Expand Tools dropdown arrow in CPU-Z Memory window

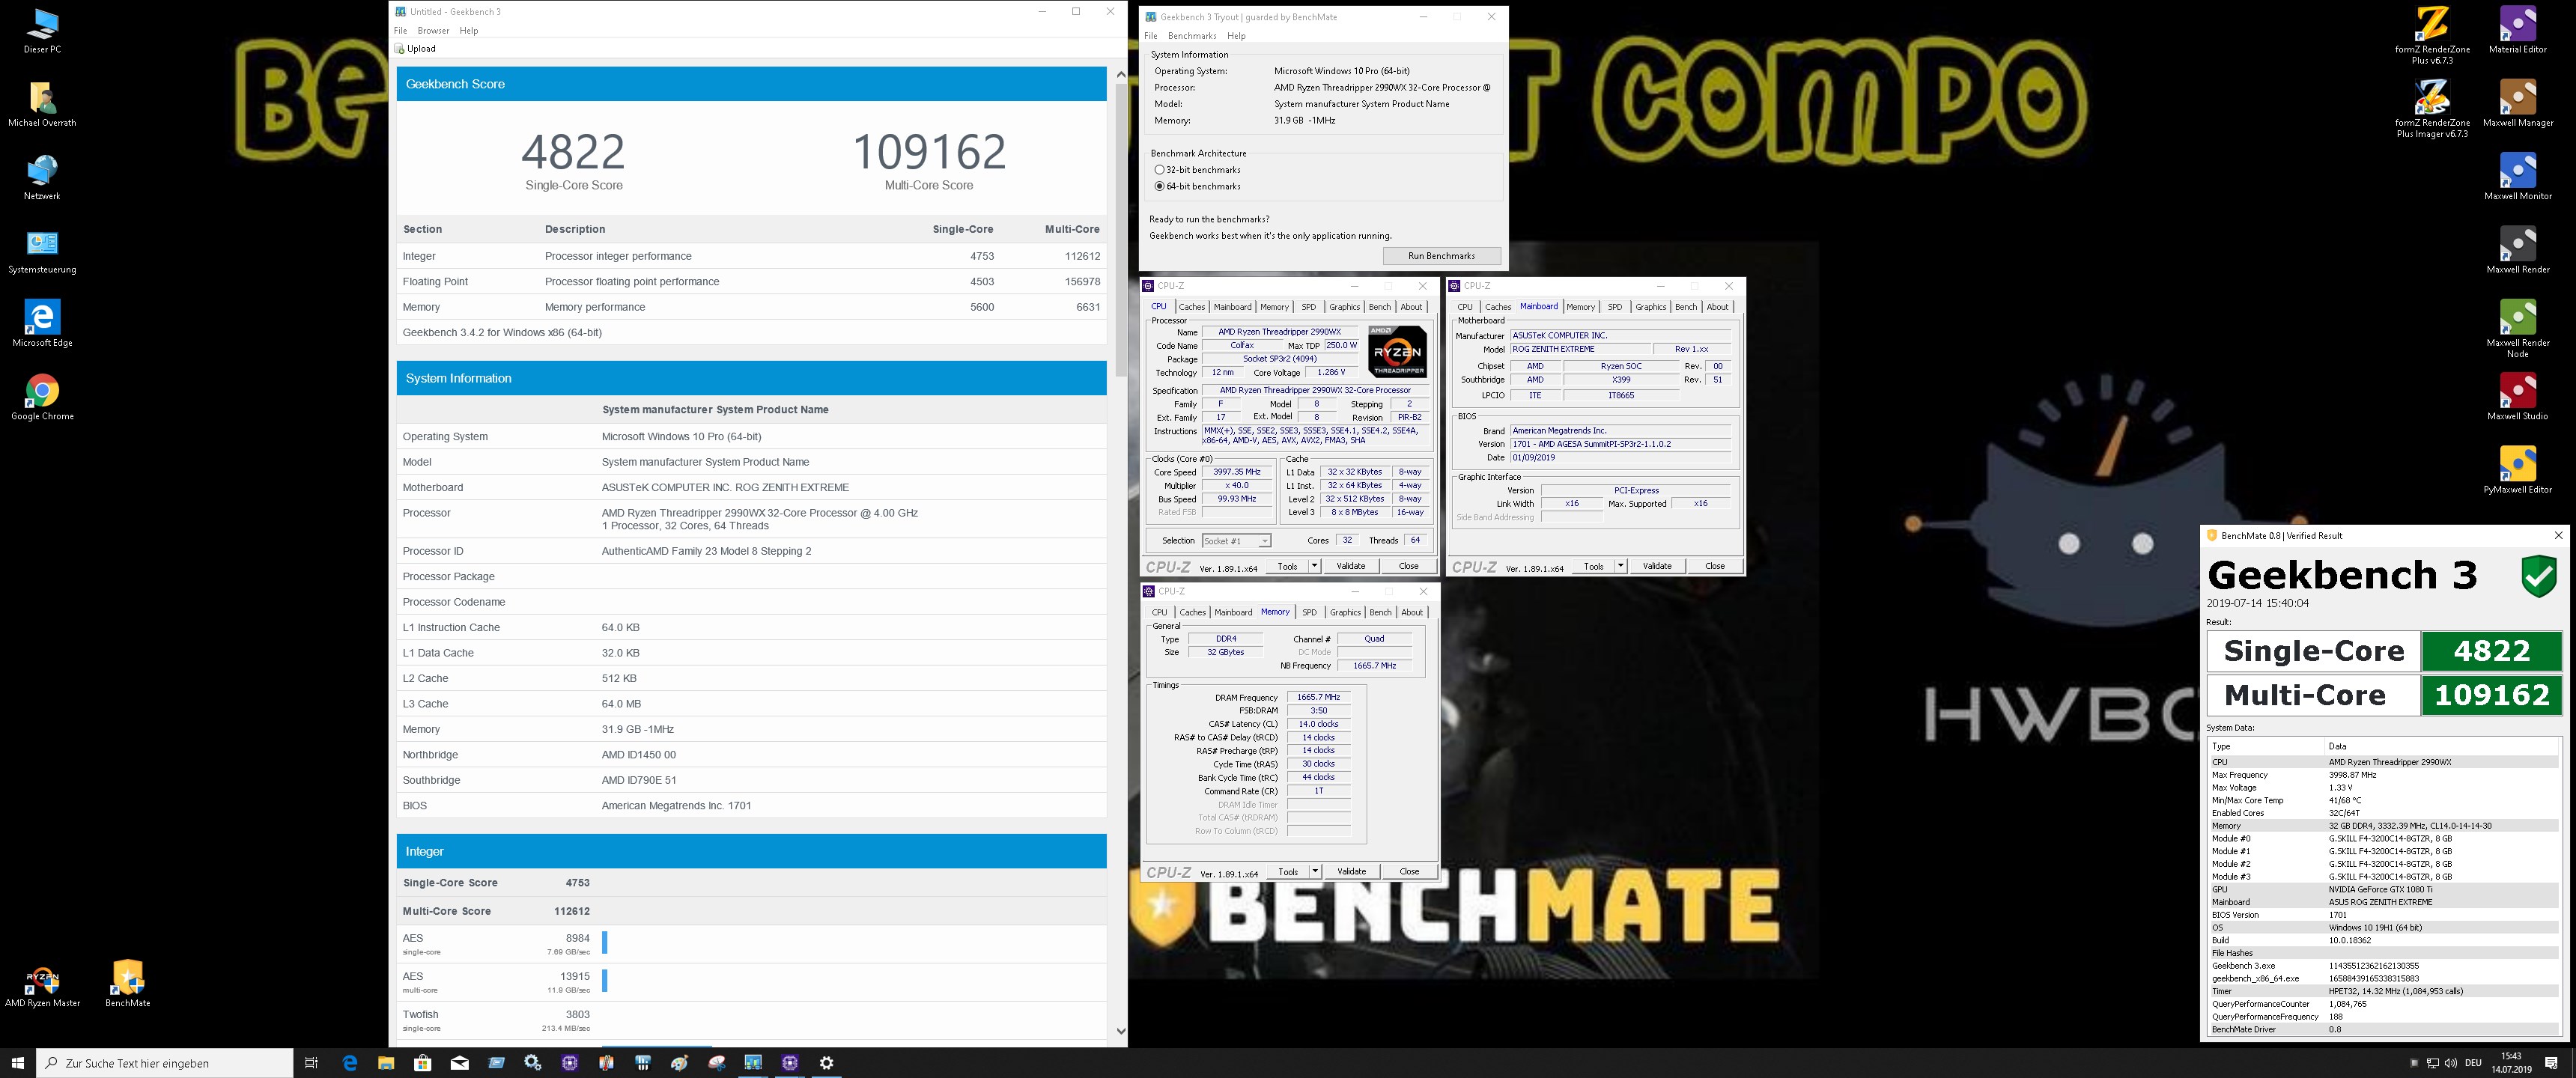point(1315,871)
